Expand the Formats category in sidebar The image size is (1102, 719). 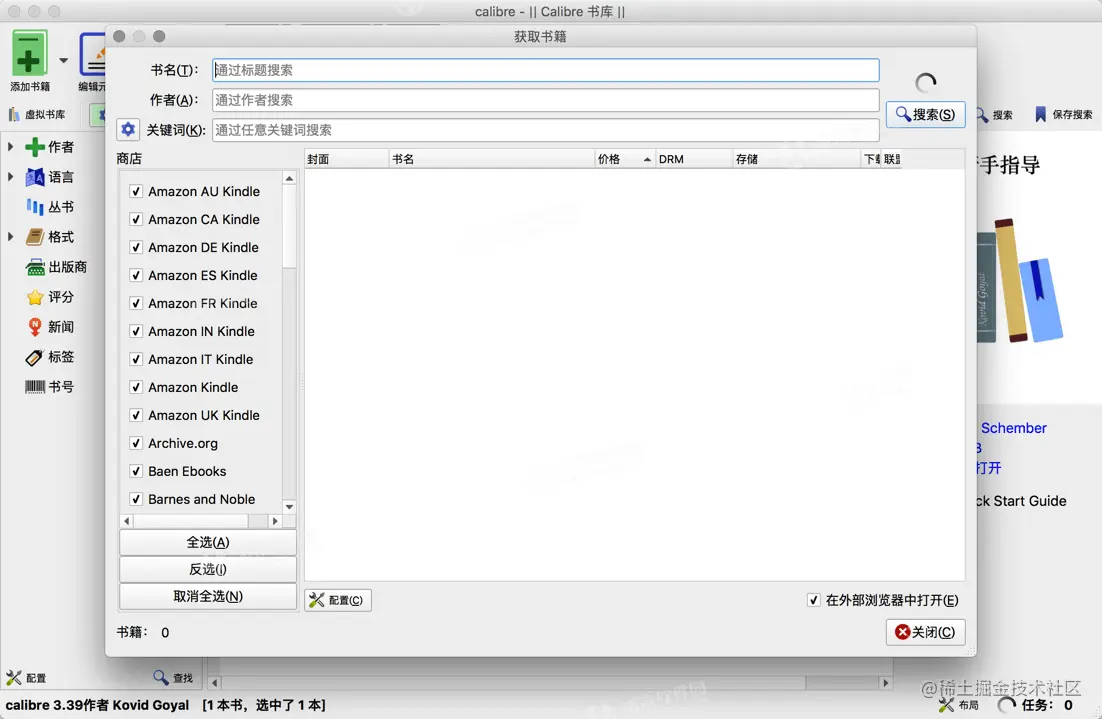click(x=11, y=237)
